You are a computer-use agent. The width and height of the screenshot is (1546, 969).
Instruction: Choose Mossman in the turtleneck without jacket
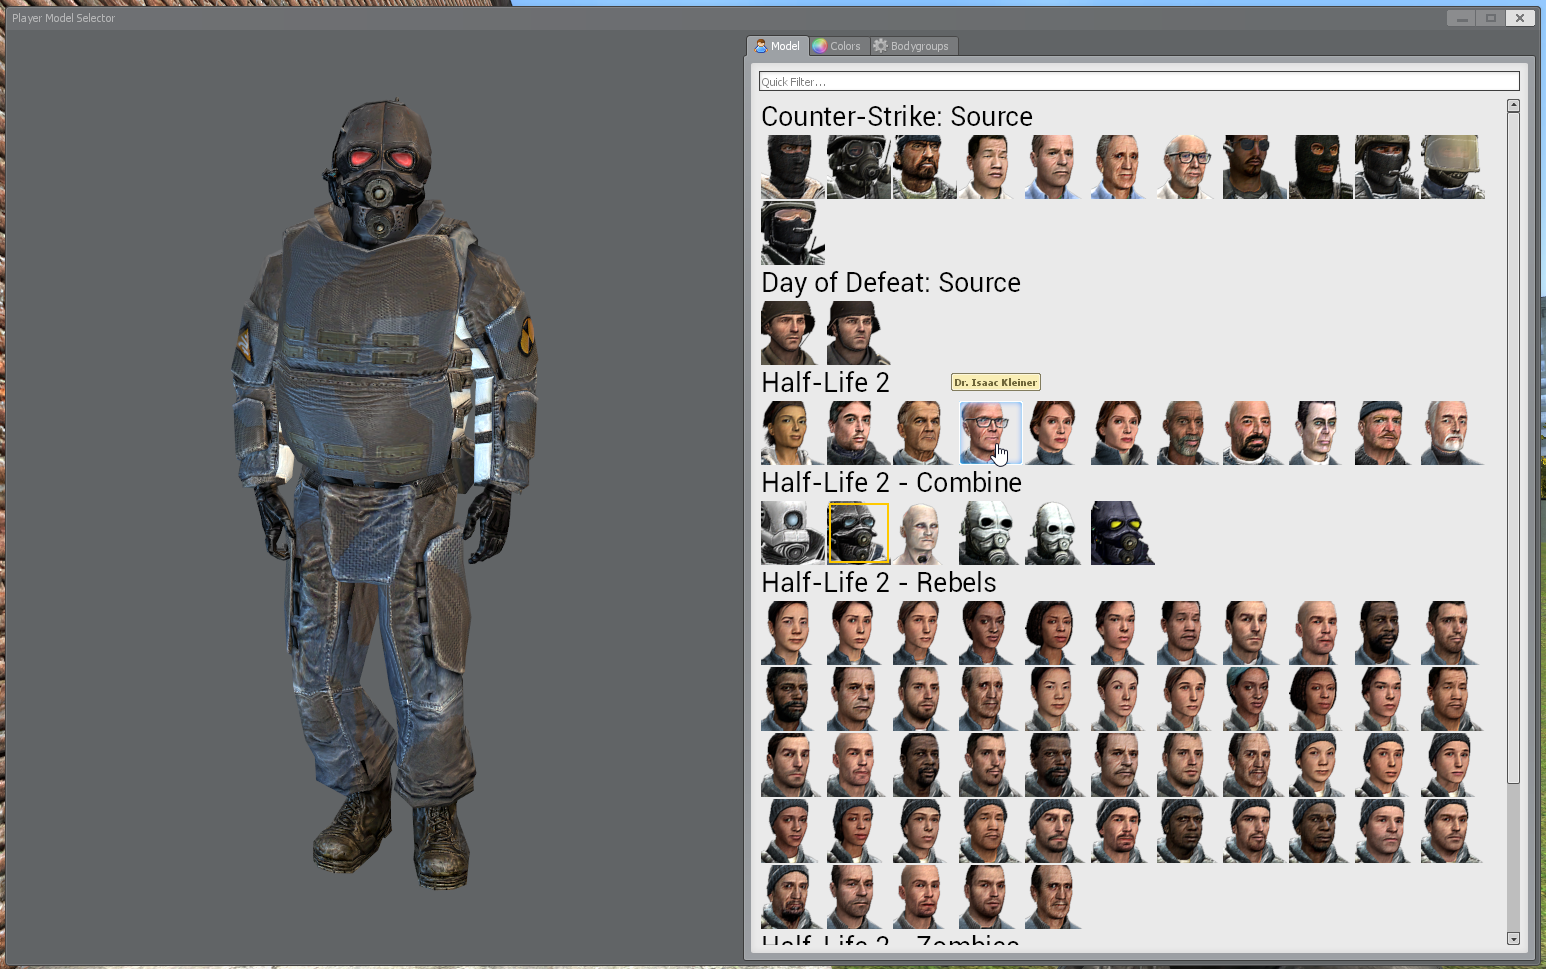coord(1057,433)
